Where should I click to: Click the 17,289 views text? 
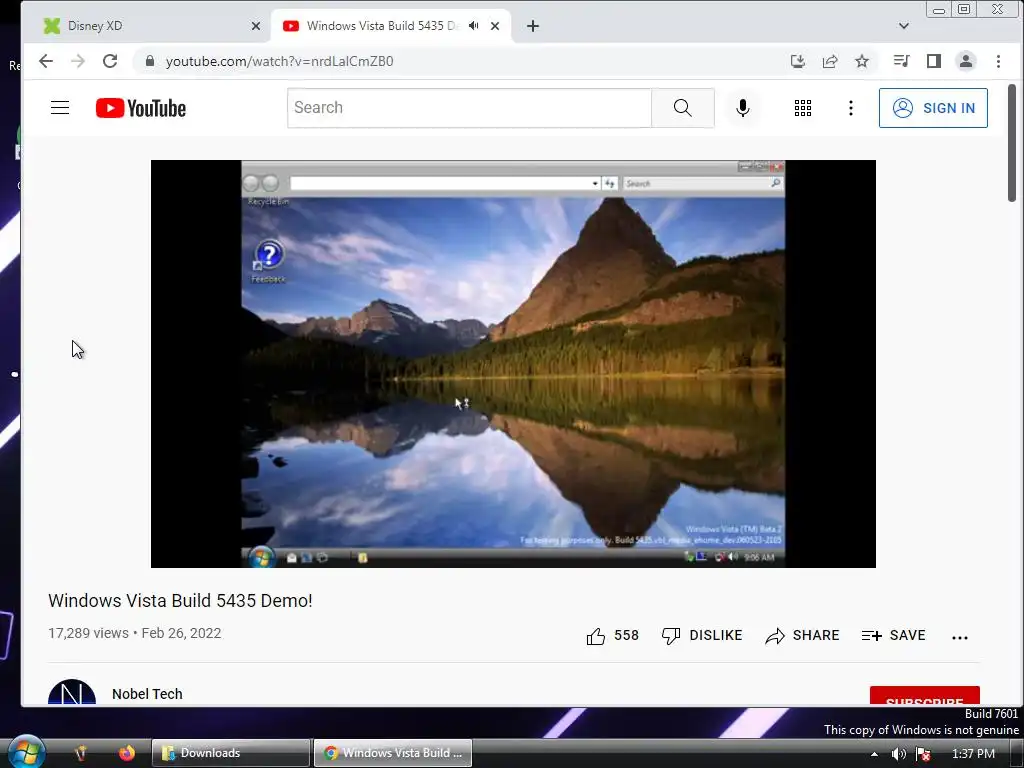click(x=88, y=633)
